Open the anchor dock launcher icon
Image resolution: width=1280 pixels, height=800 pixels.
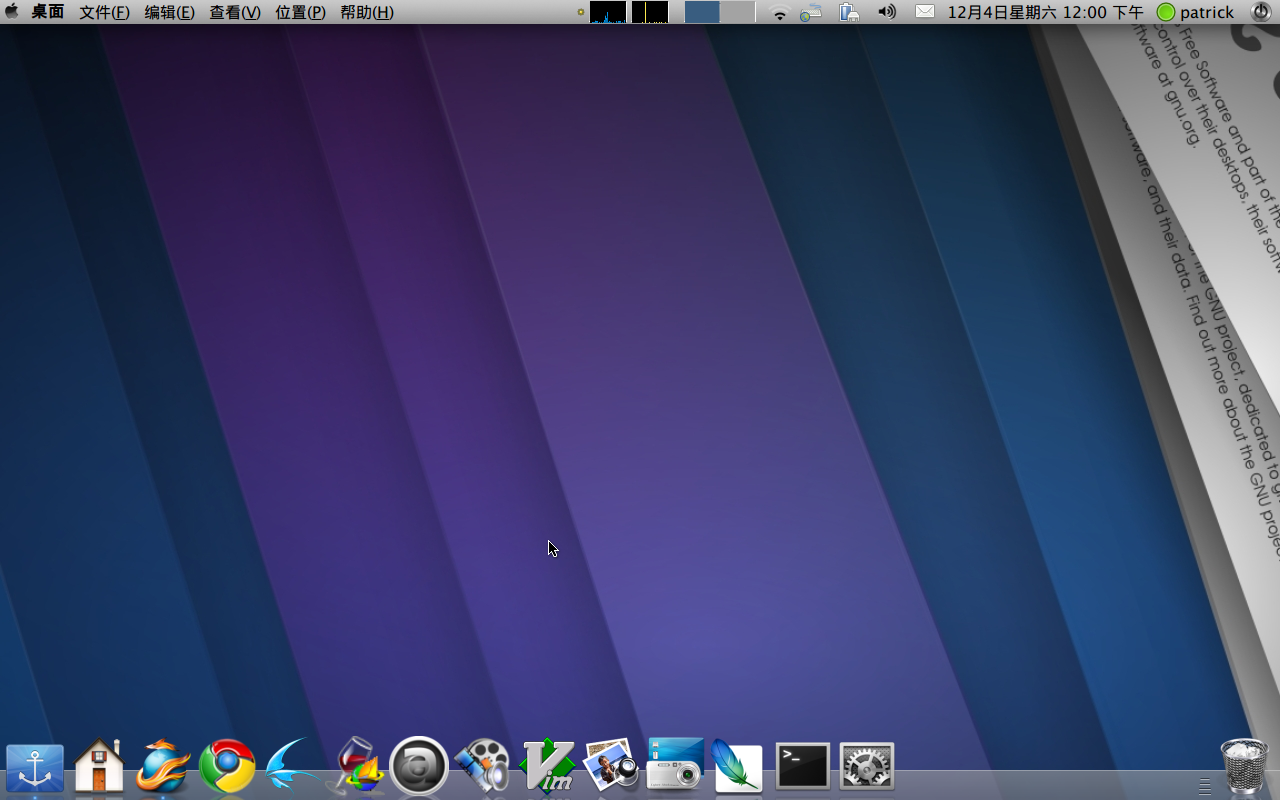(35, 768)
